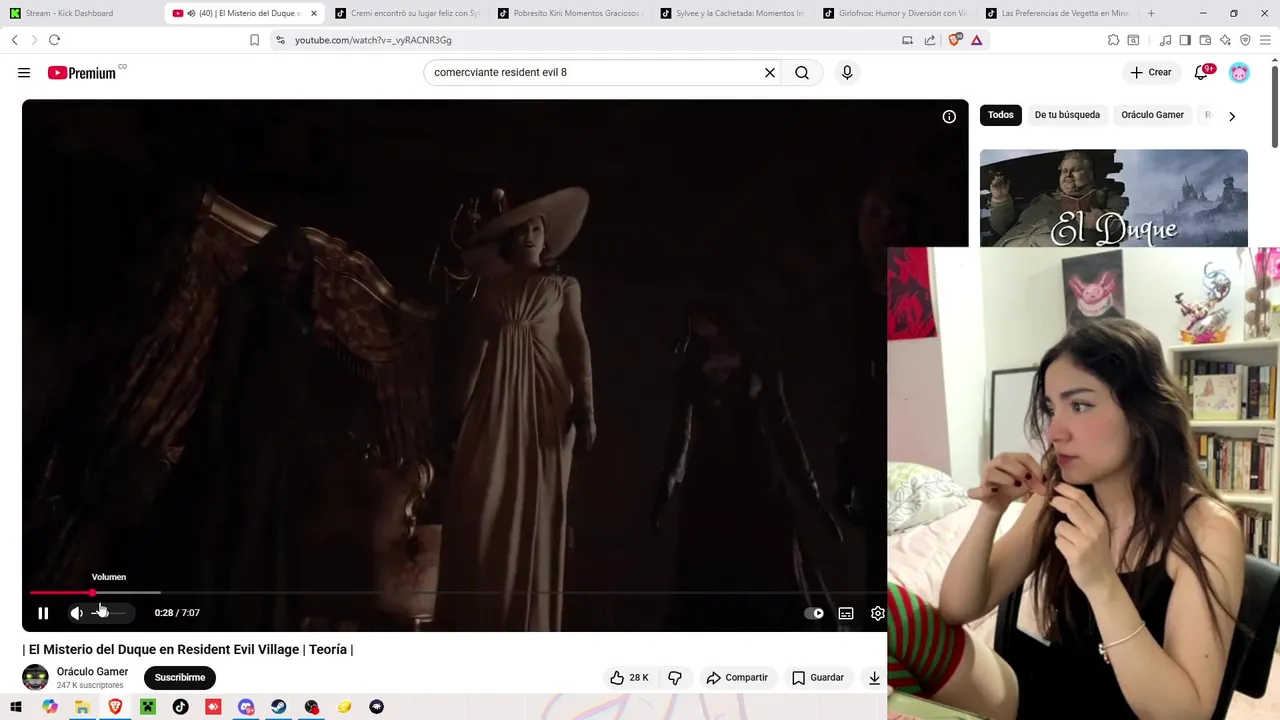Expand more filter chips with the arrow
This screenshot has height=720, width=1280.
click(1232, 116)
